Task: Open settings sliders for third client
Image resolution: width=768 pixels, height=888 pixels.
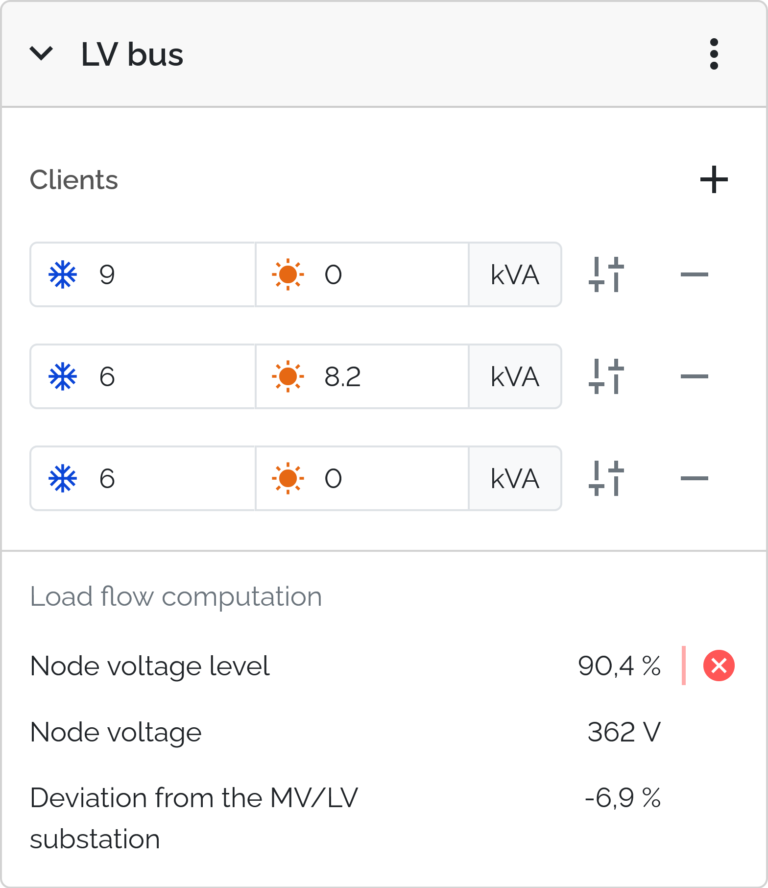Action: (x=606, y=479)
